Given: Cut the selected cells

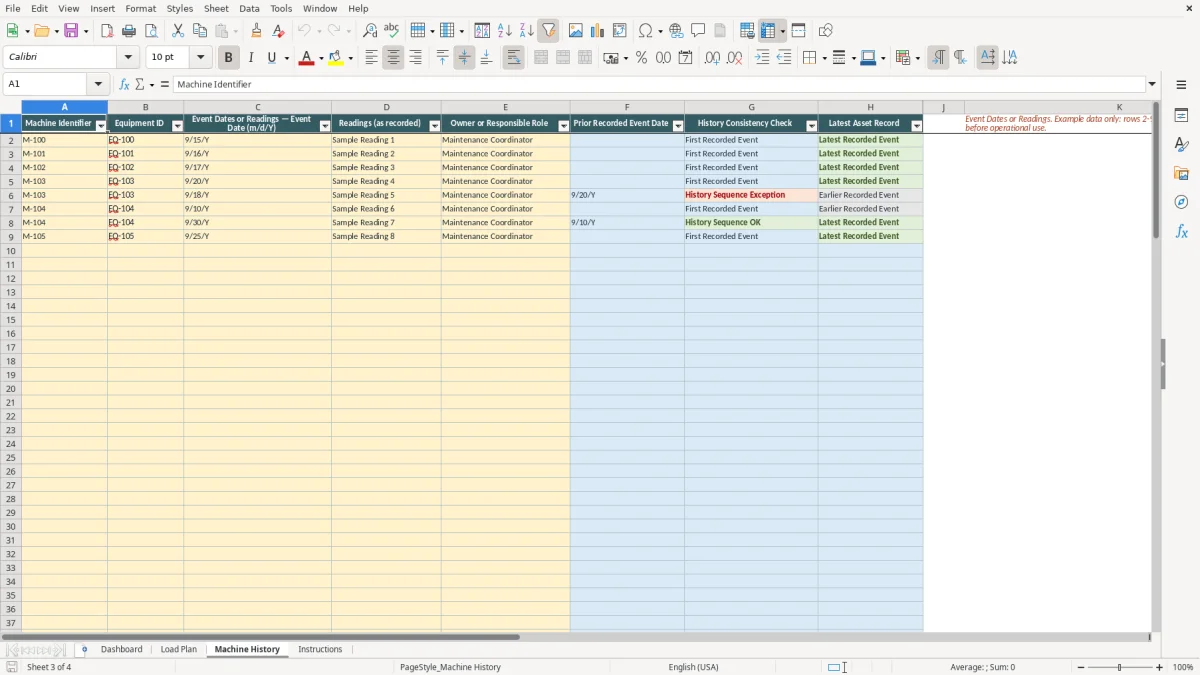Looking at the screenshot, I should (x=178, y=31).
